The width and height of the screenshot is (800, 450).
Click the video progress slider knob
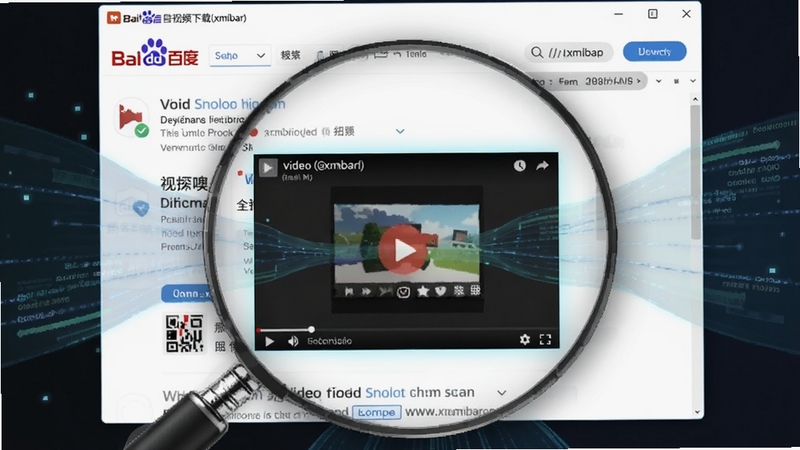[311, 330]
